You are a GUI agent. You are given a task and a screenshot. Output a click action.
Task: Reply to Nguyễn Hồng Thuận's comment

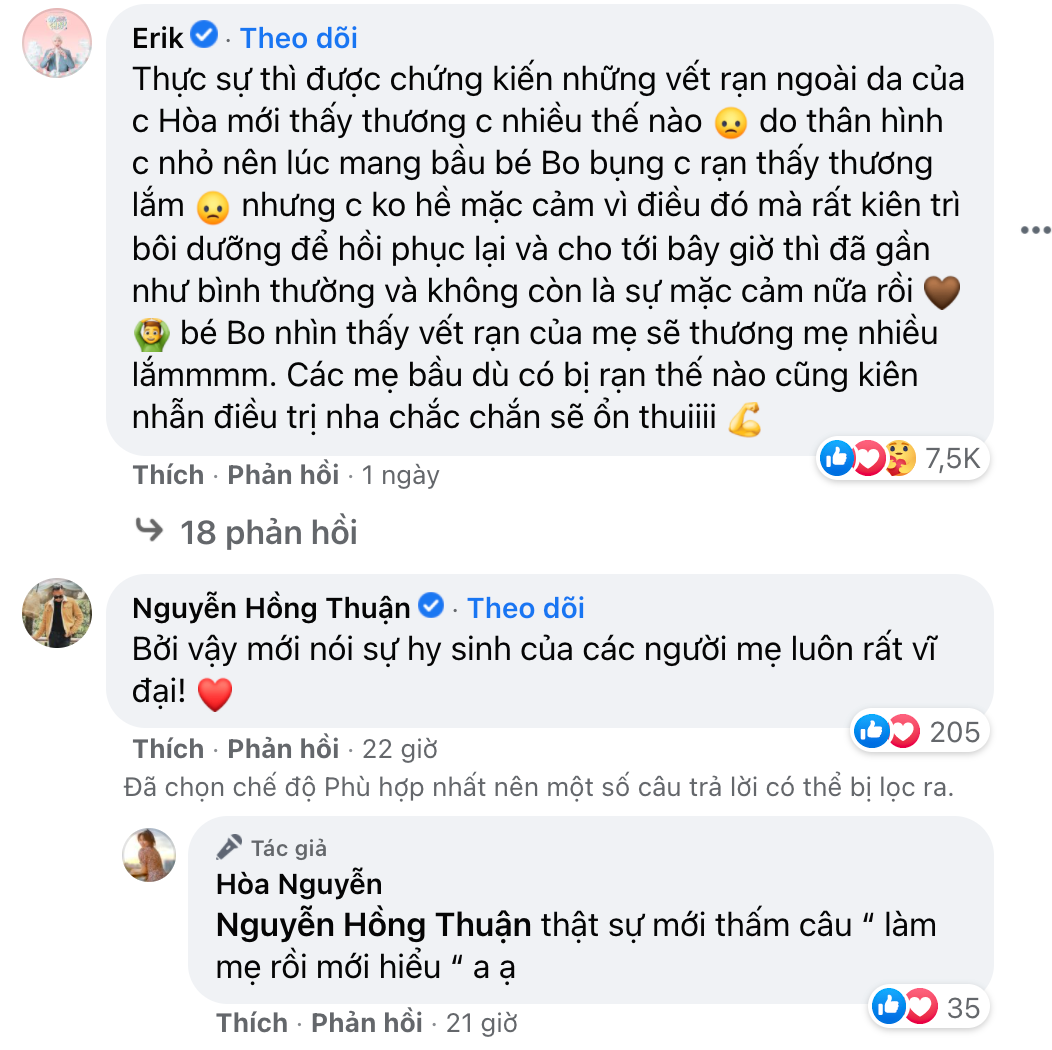click(x=283, y=749)
